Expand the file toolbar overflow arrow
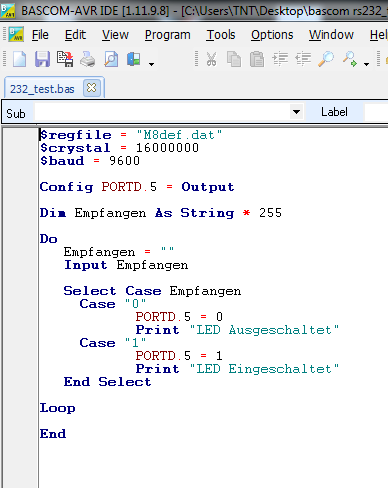 pyautogui.click(x=151, y=64)
